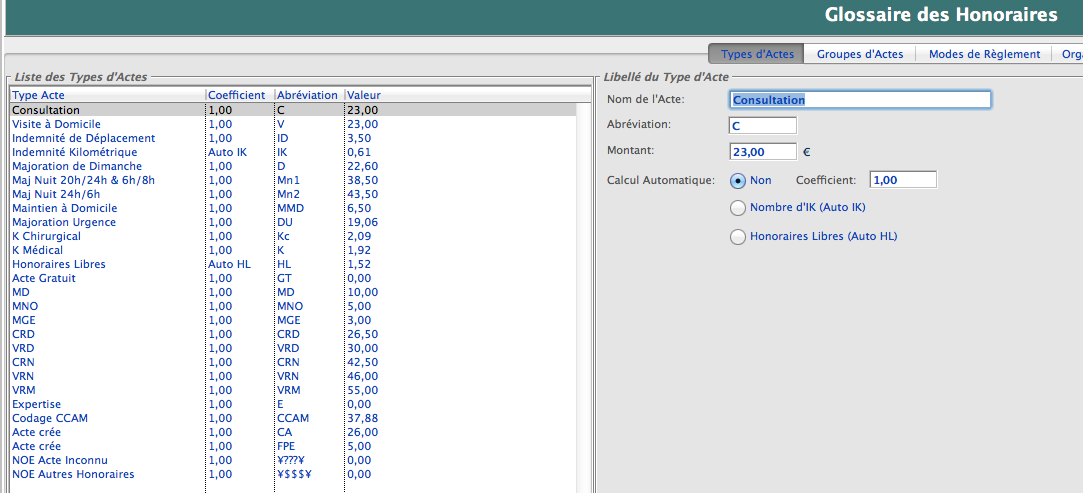Sort by the Abréviation column header

coord(309,95)
